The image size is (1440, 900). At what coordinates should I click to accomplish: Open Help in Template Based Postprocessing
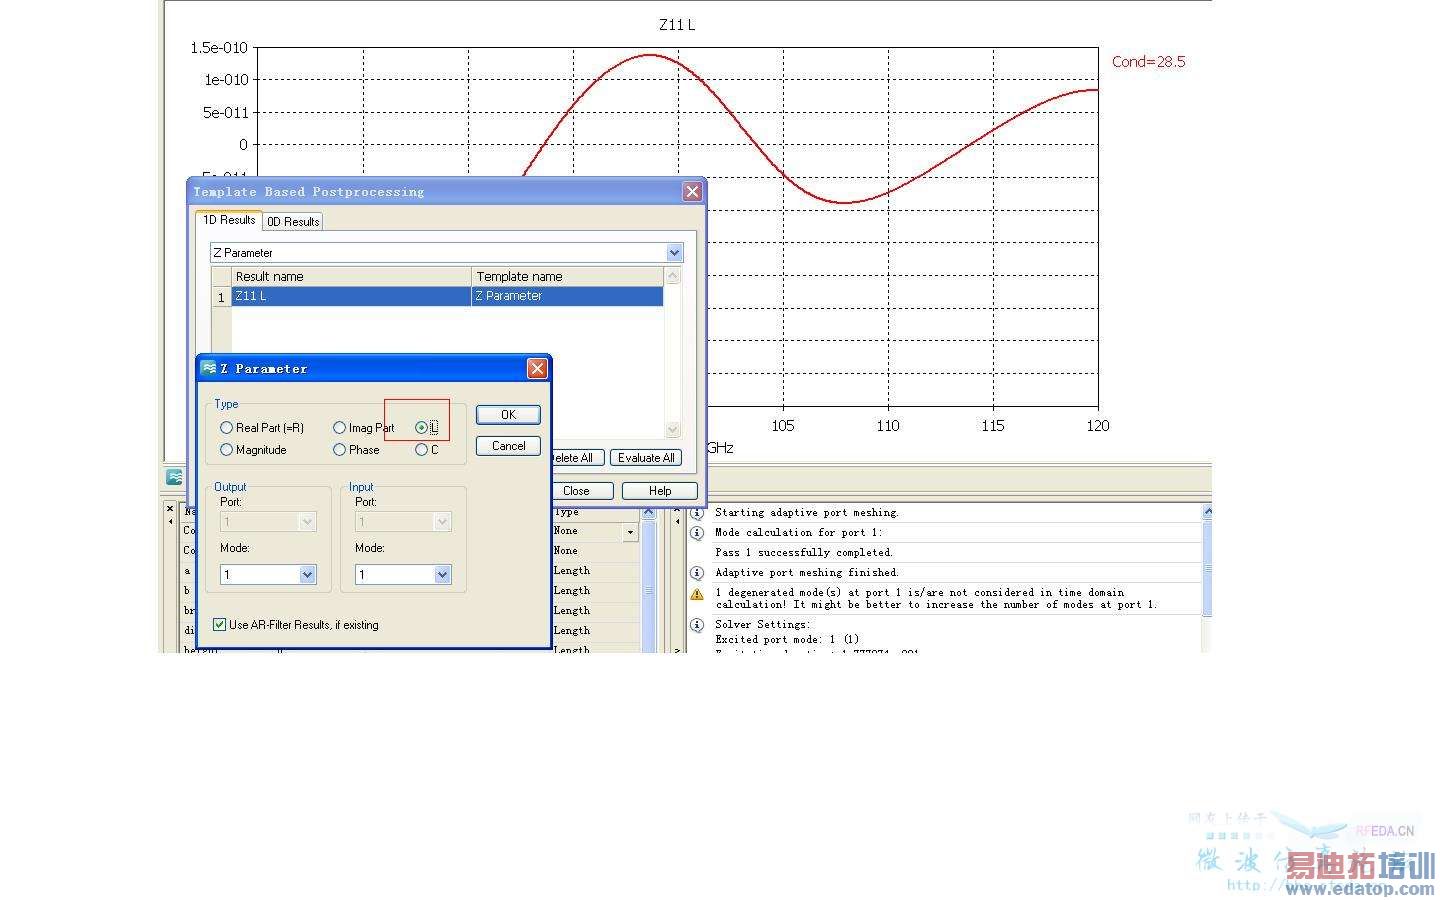point(660,491)
